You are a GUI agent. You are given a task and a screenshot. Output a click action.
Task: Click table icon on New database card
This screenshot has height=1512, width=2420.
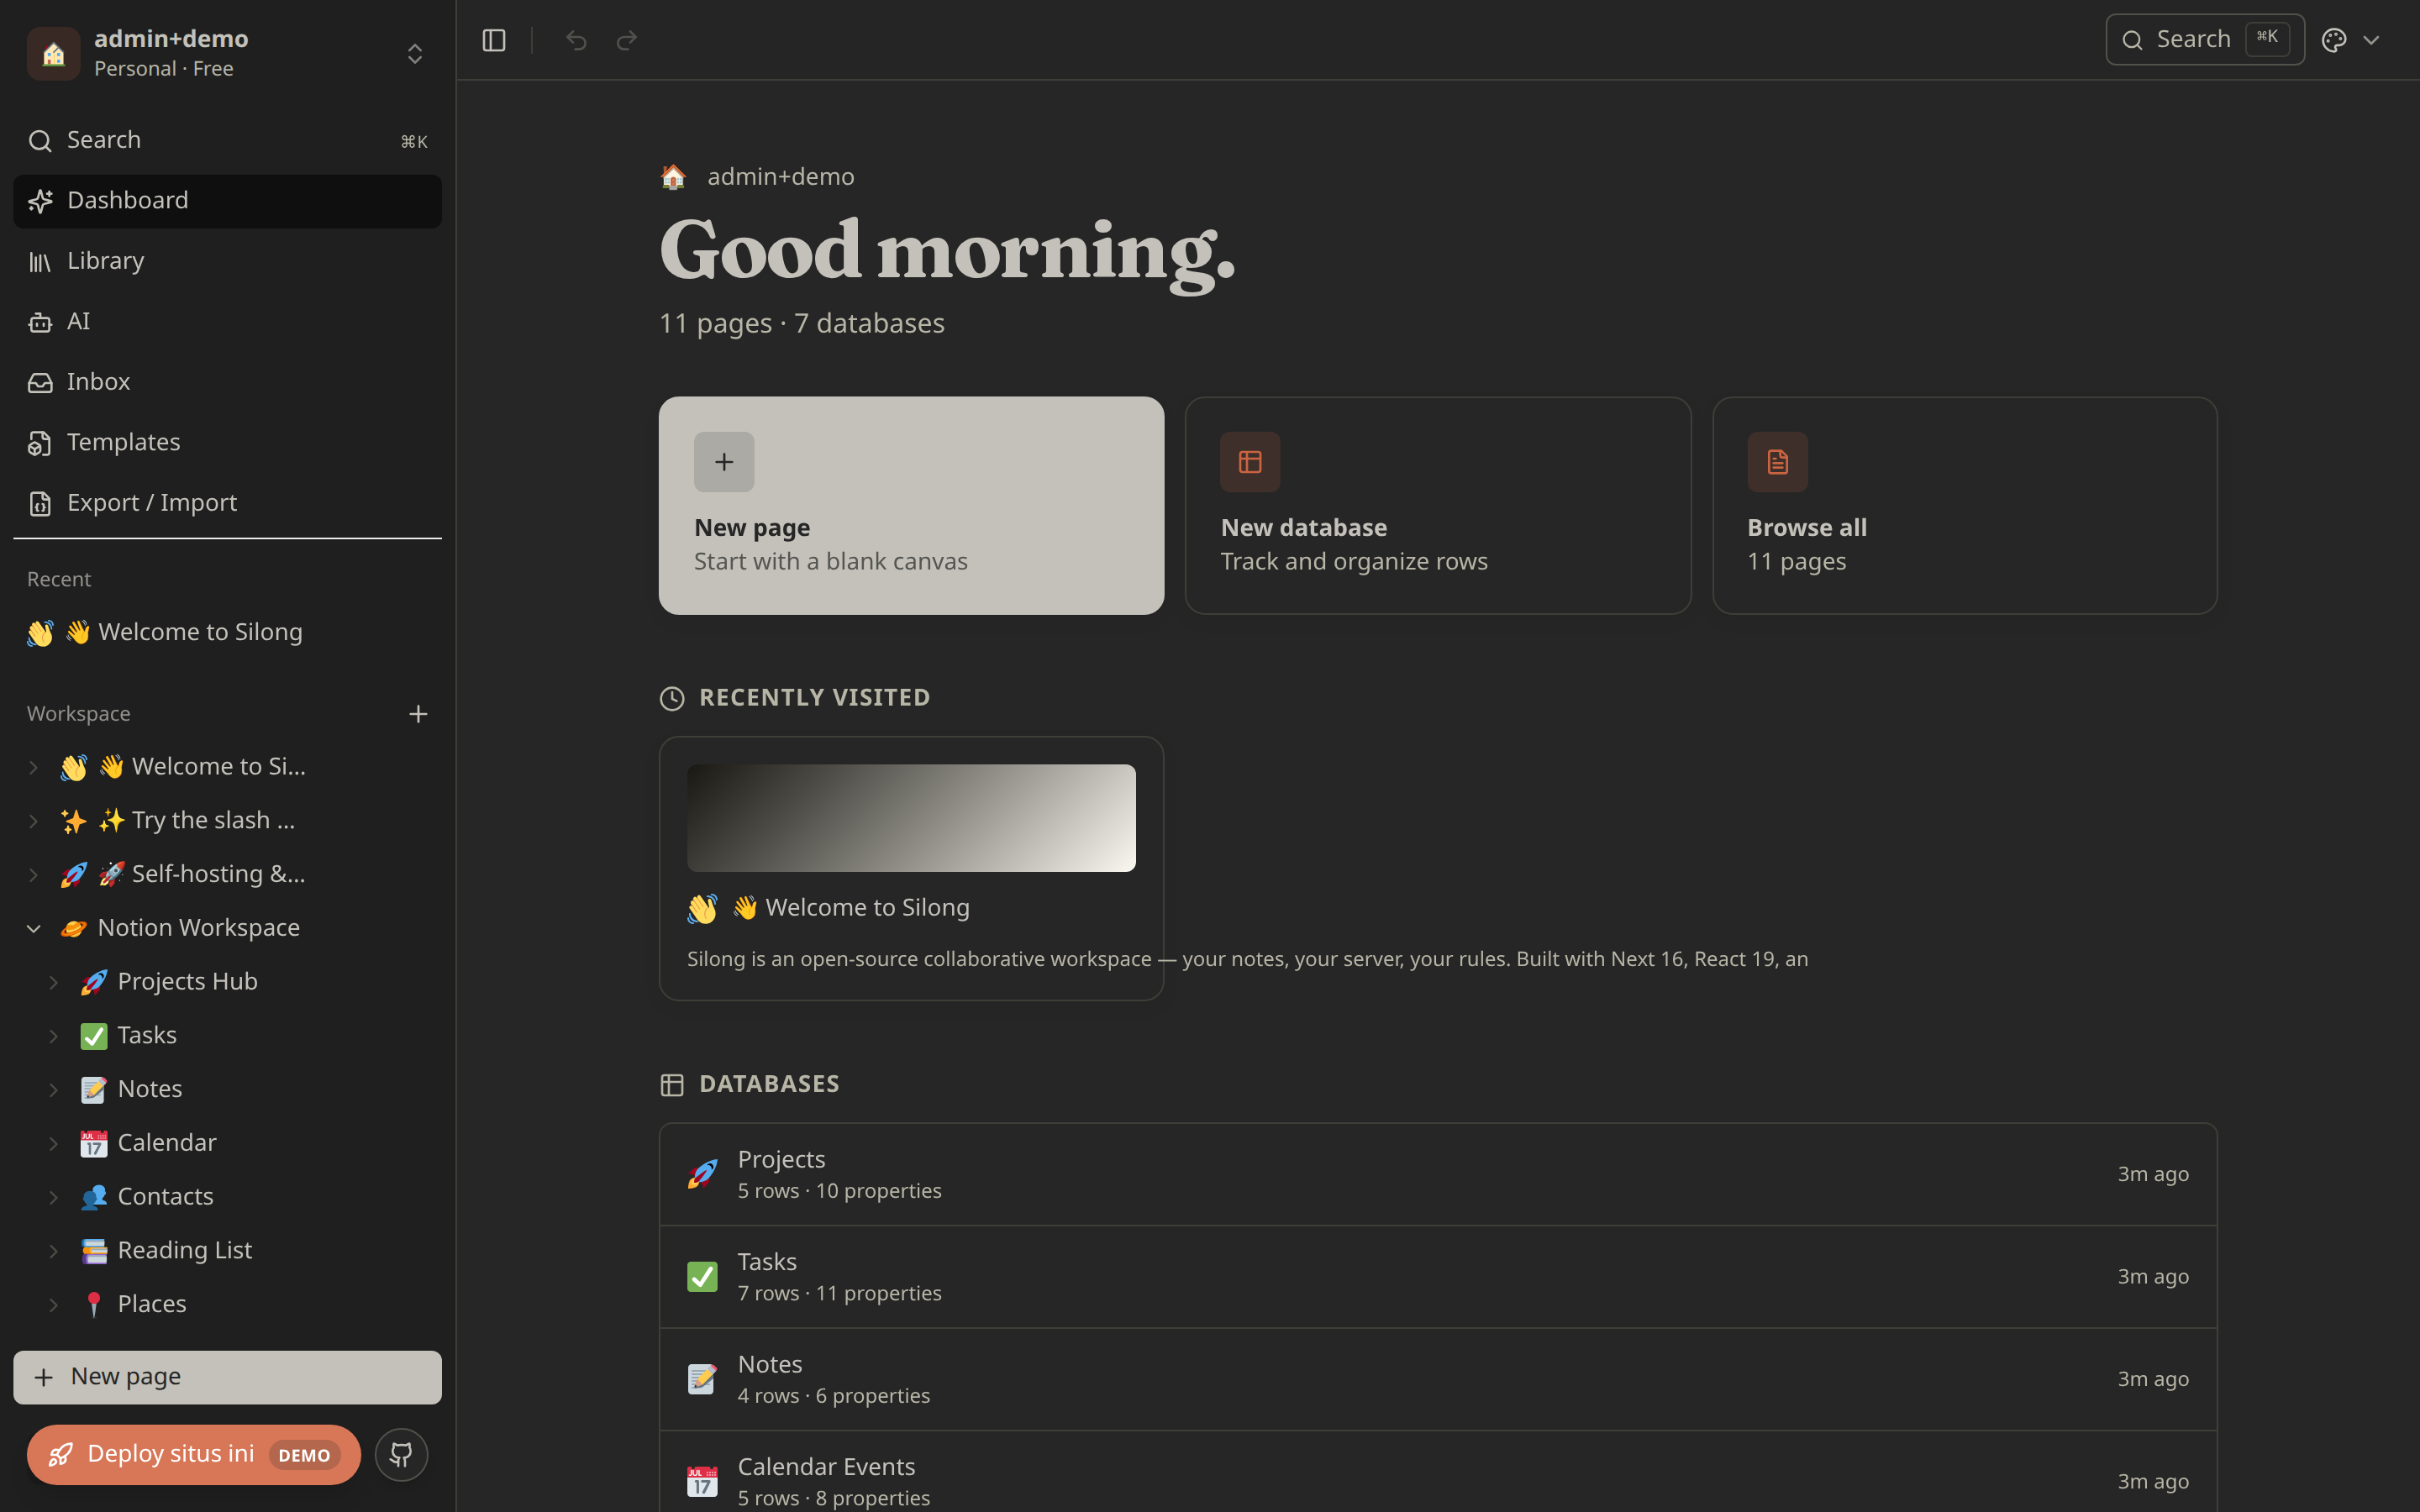[1250, 462]
